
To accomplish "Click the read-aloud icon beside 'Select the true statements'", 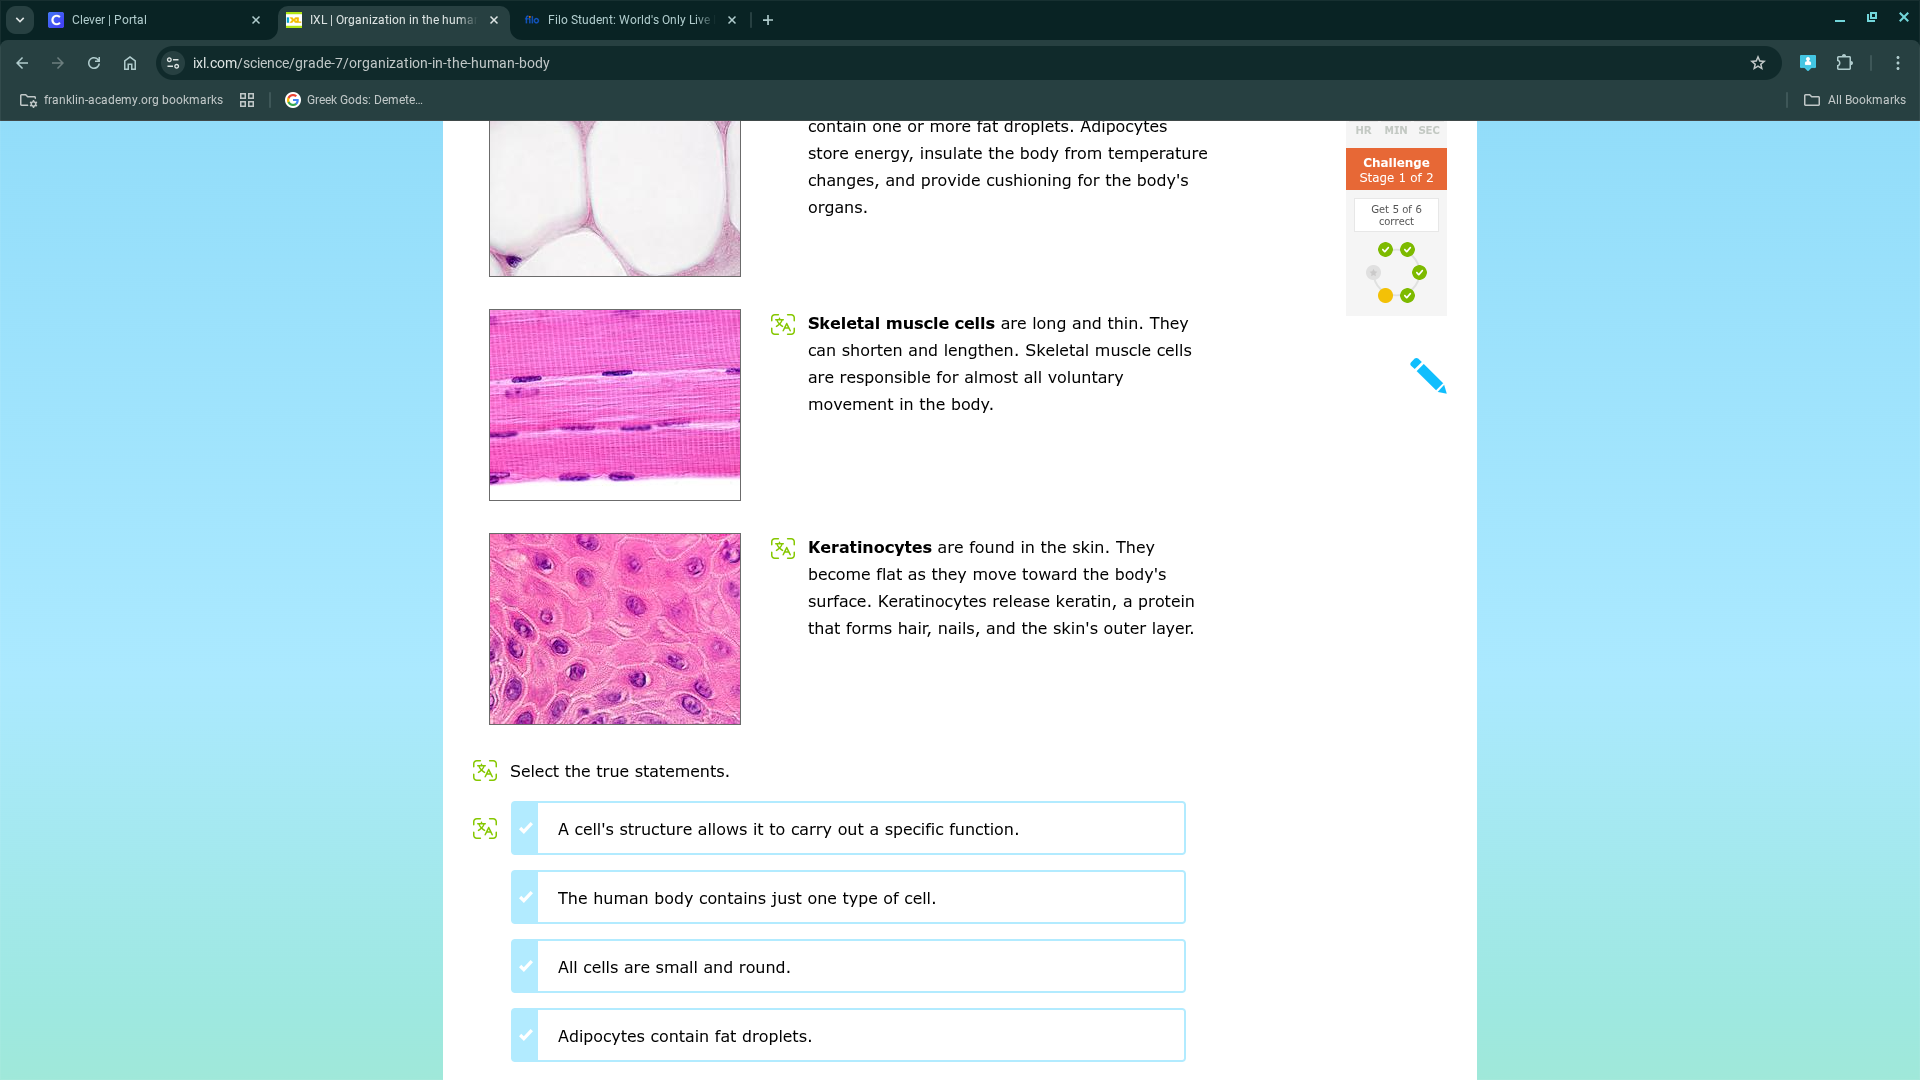I will (x=485, y=770).
